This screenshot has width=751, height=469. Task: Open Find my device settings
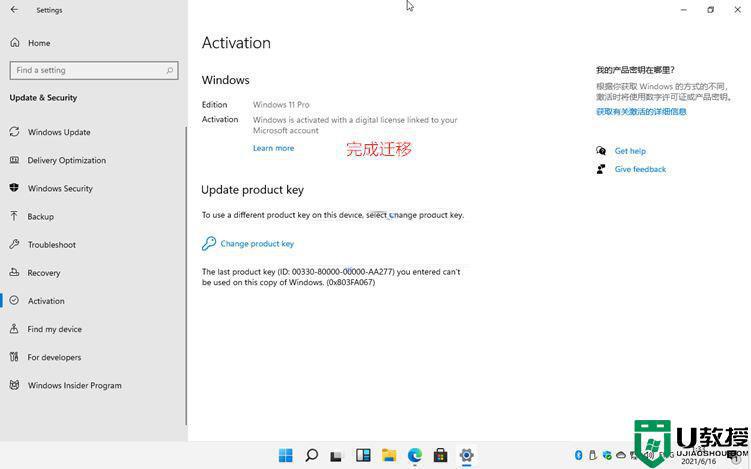(x=55, y=330)
